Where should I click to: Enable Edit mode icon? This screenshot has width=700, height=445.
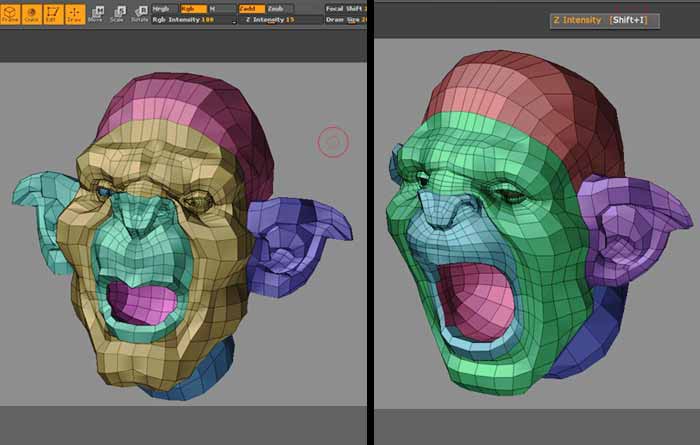tap(53, 13)
